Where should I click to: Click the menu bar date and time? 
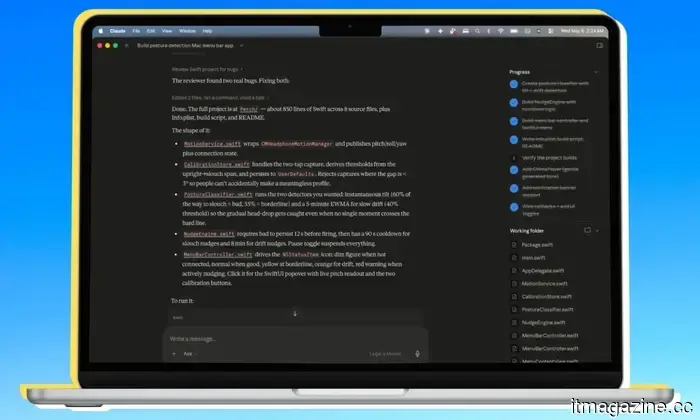pyautogui.click(x=582, y=31)
